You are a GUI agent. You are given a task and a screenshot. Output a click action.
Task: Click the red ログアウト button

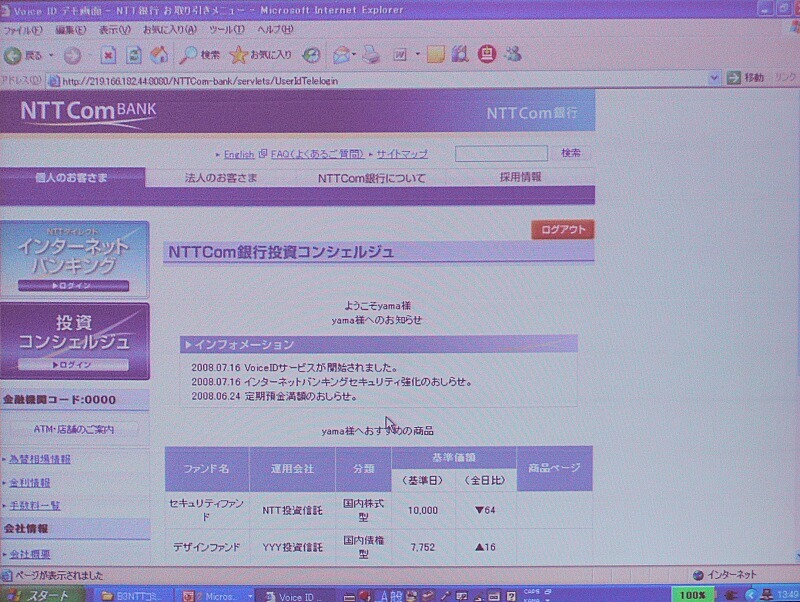(563, 230)
